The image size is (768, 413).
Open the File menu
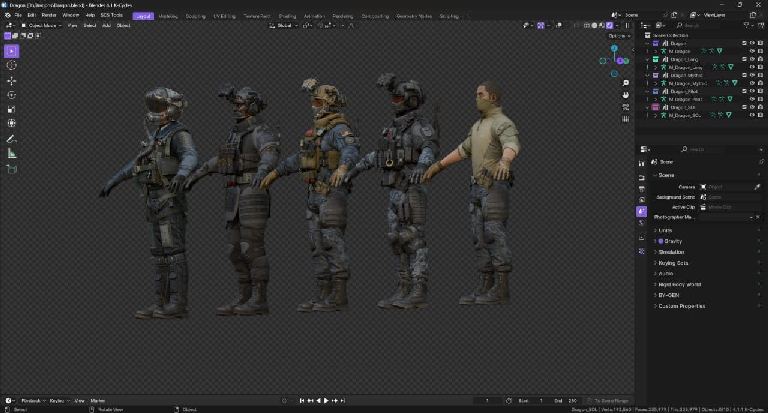pyautogui.click(x=18, y=16)
